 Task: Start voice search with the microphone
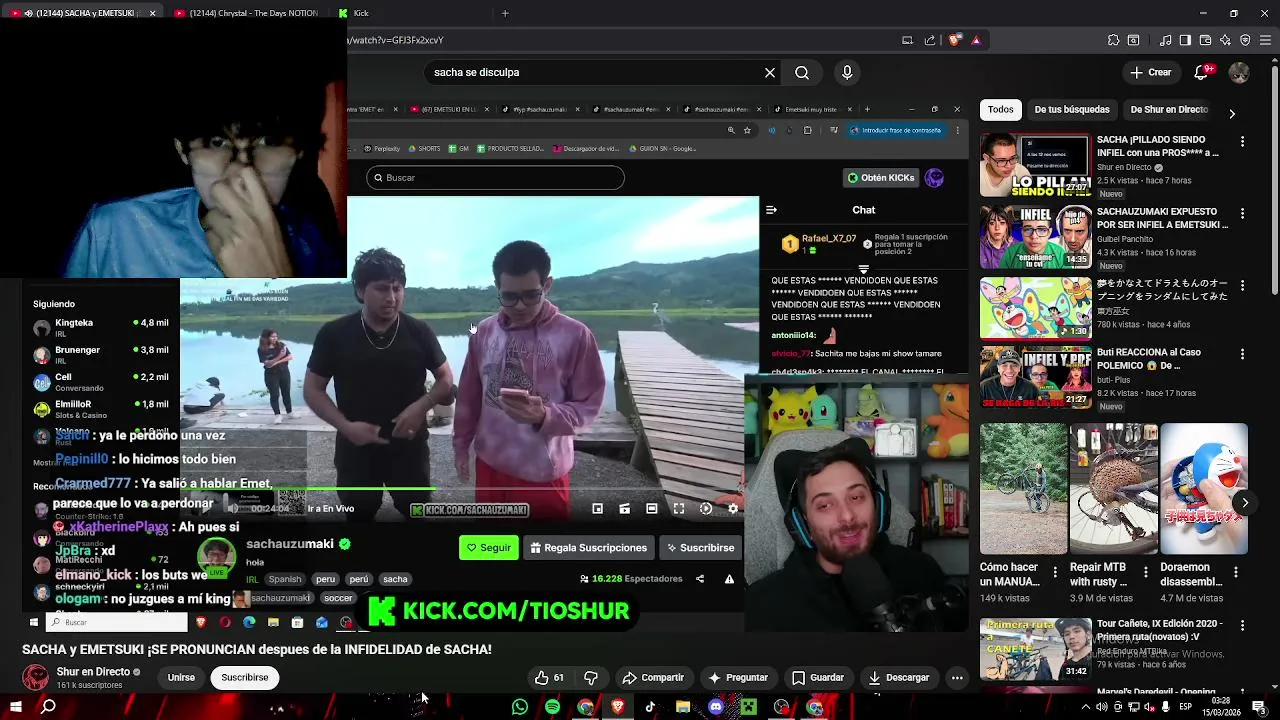coord(847,72)
